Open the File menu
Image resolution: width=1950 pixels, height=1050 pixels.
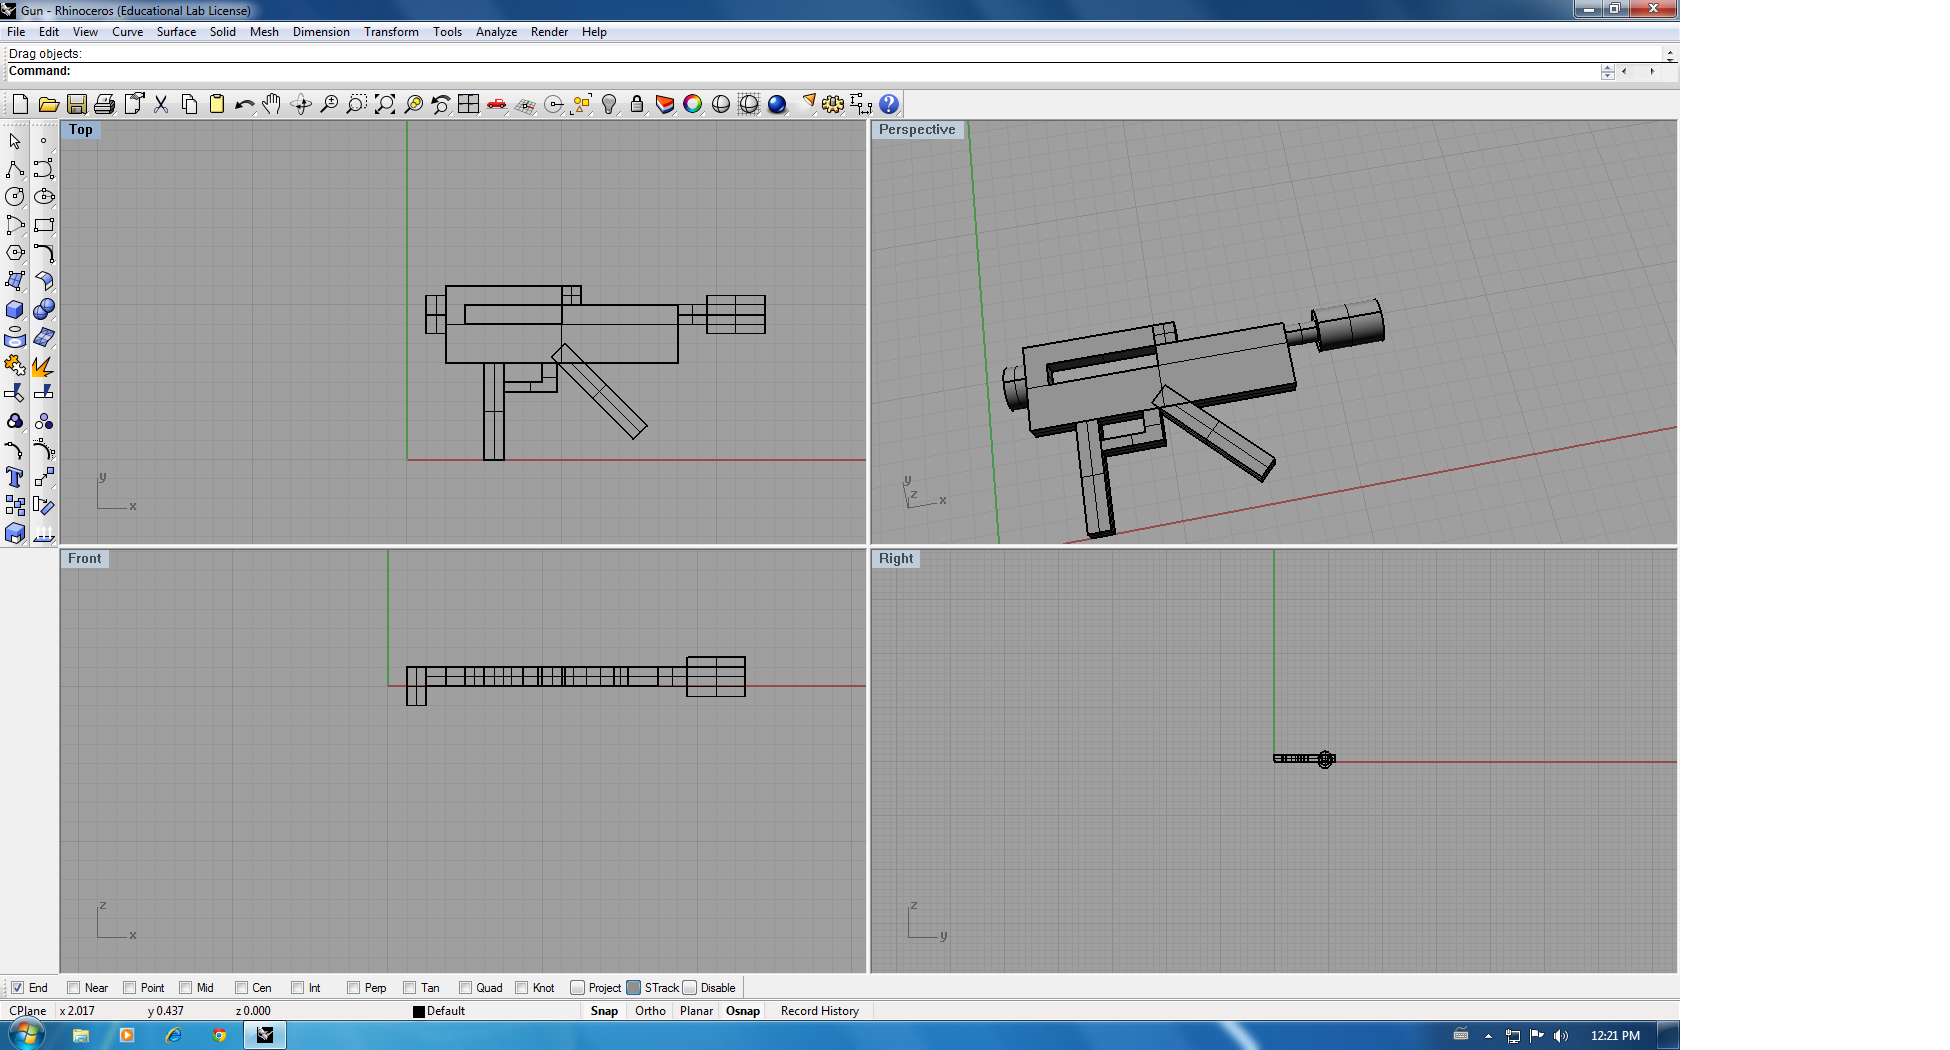[x=16, y=32]
